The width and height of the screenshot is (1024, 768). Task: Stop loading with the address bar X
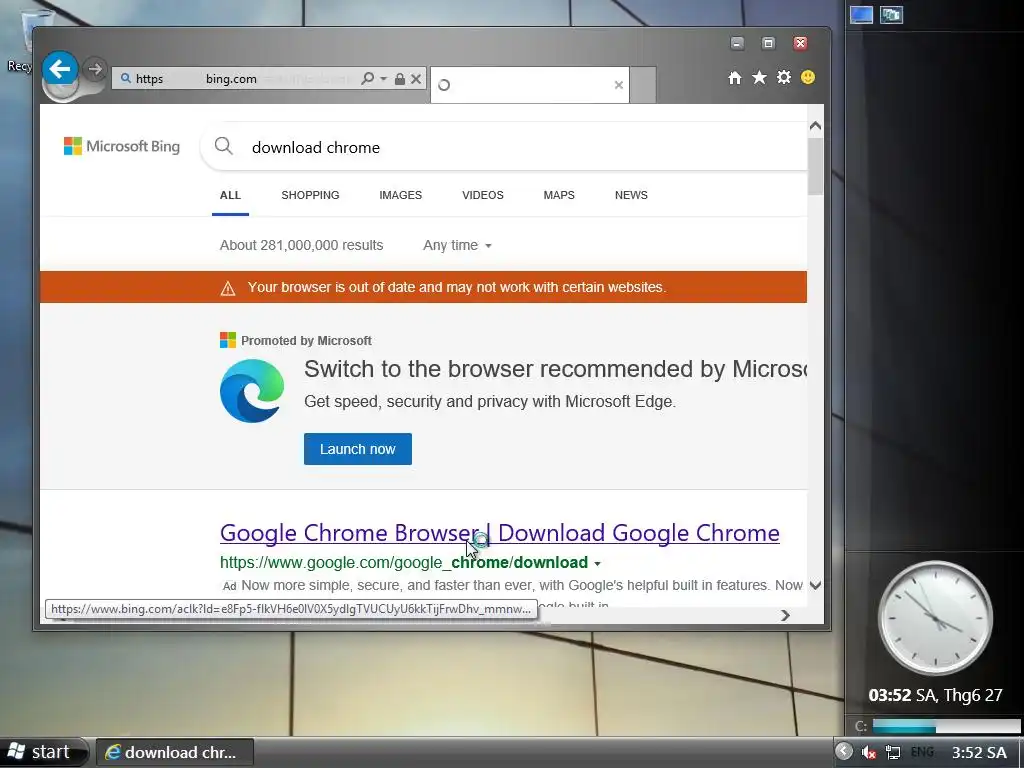[415, 79]
